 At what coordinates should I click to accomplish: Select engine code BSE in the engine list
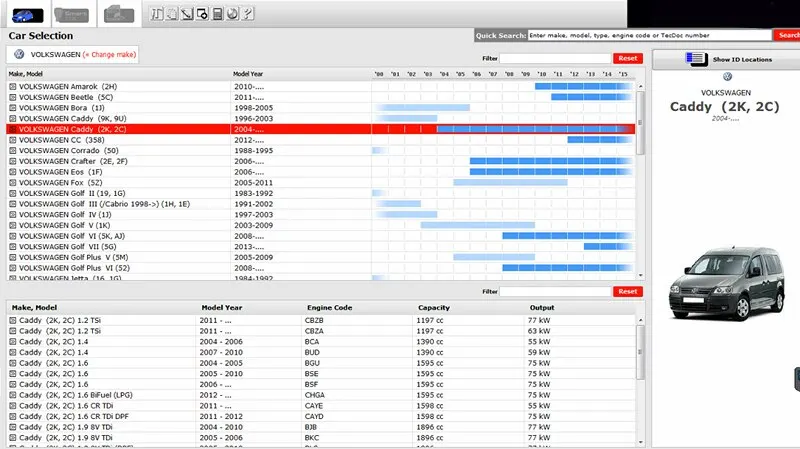click(x=311, y=374)
